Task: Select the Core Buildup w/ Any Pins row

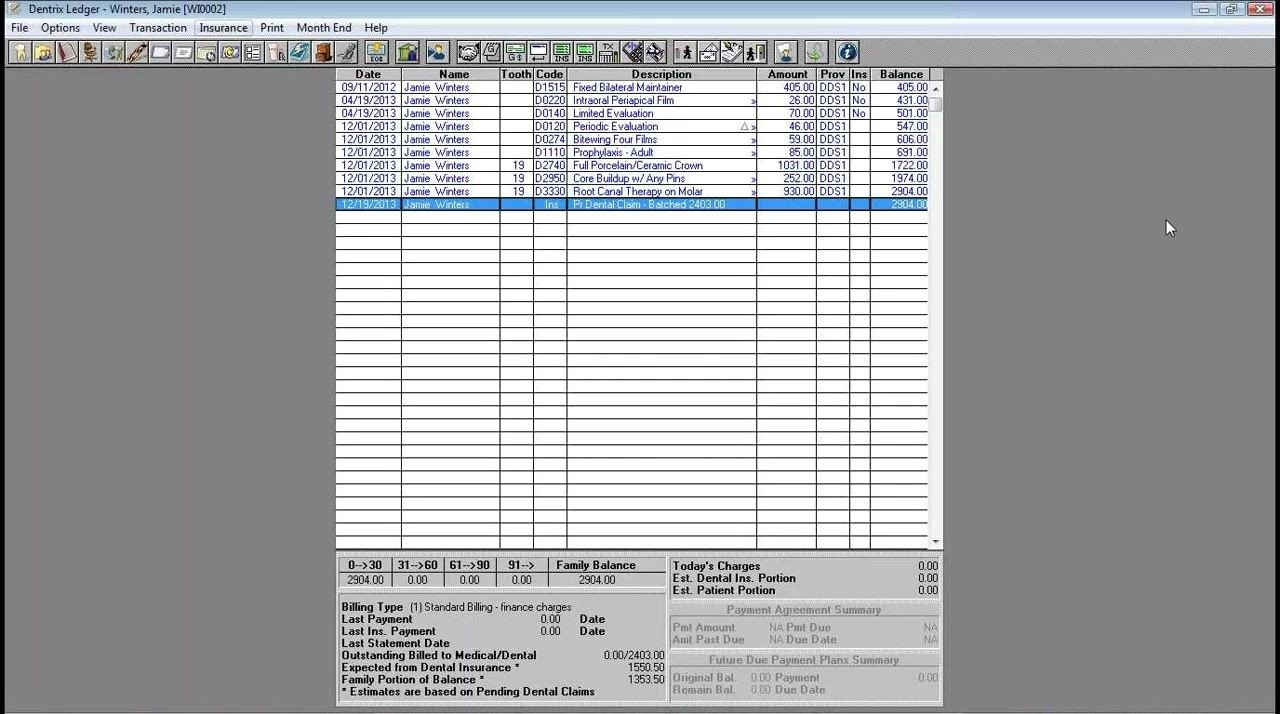Action: pos(632,178)
